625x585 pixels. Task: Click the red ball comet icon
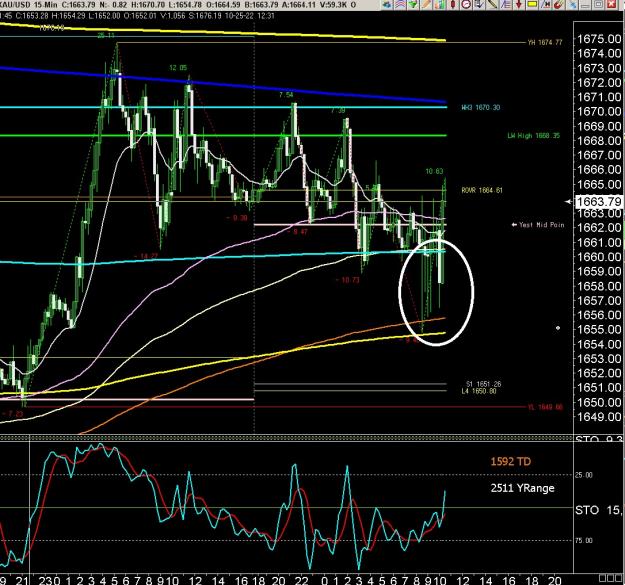coord(558,4)
